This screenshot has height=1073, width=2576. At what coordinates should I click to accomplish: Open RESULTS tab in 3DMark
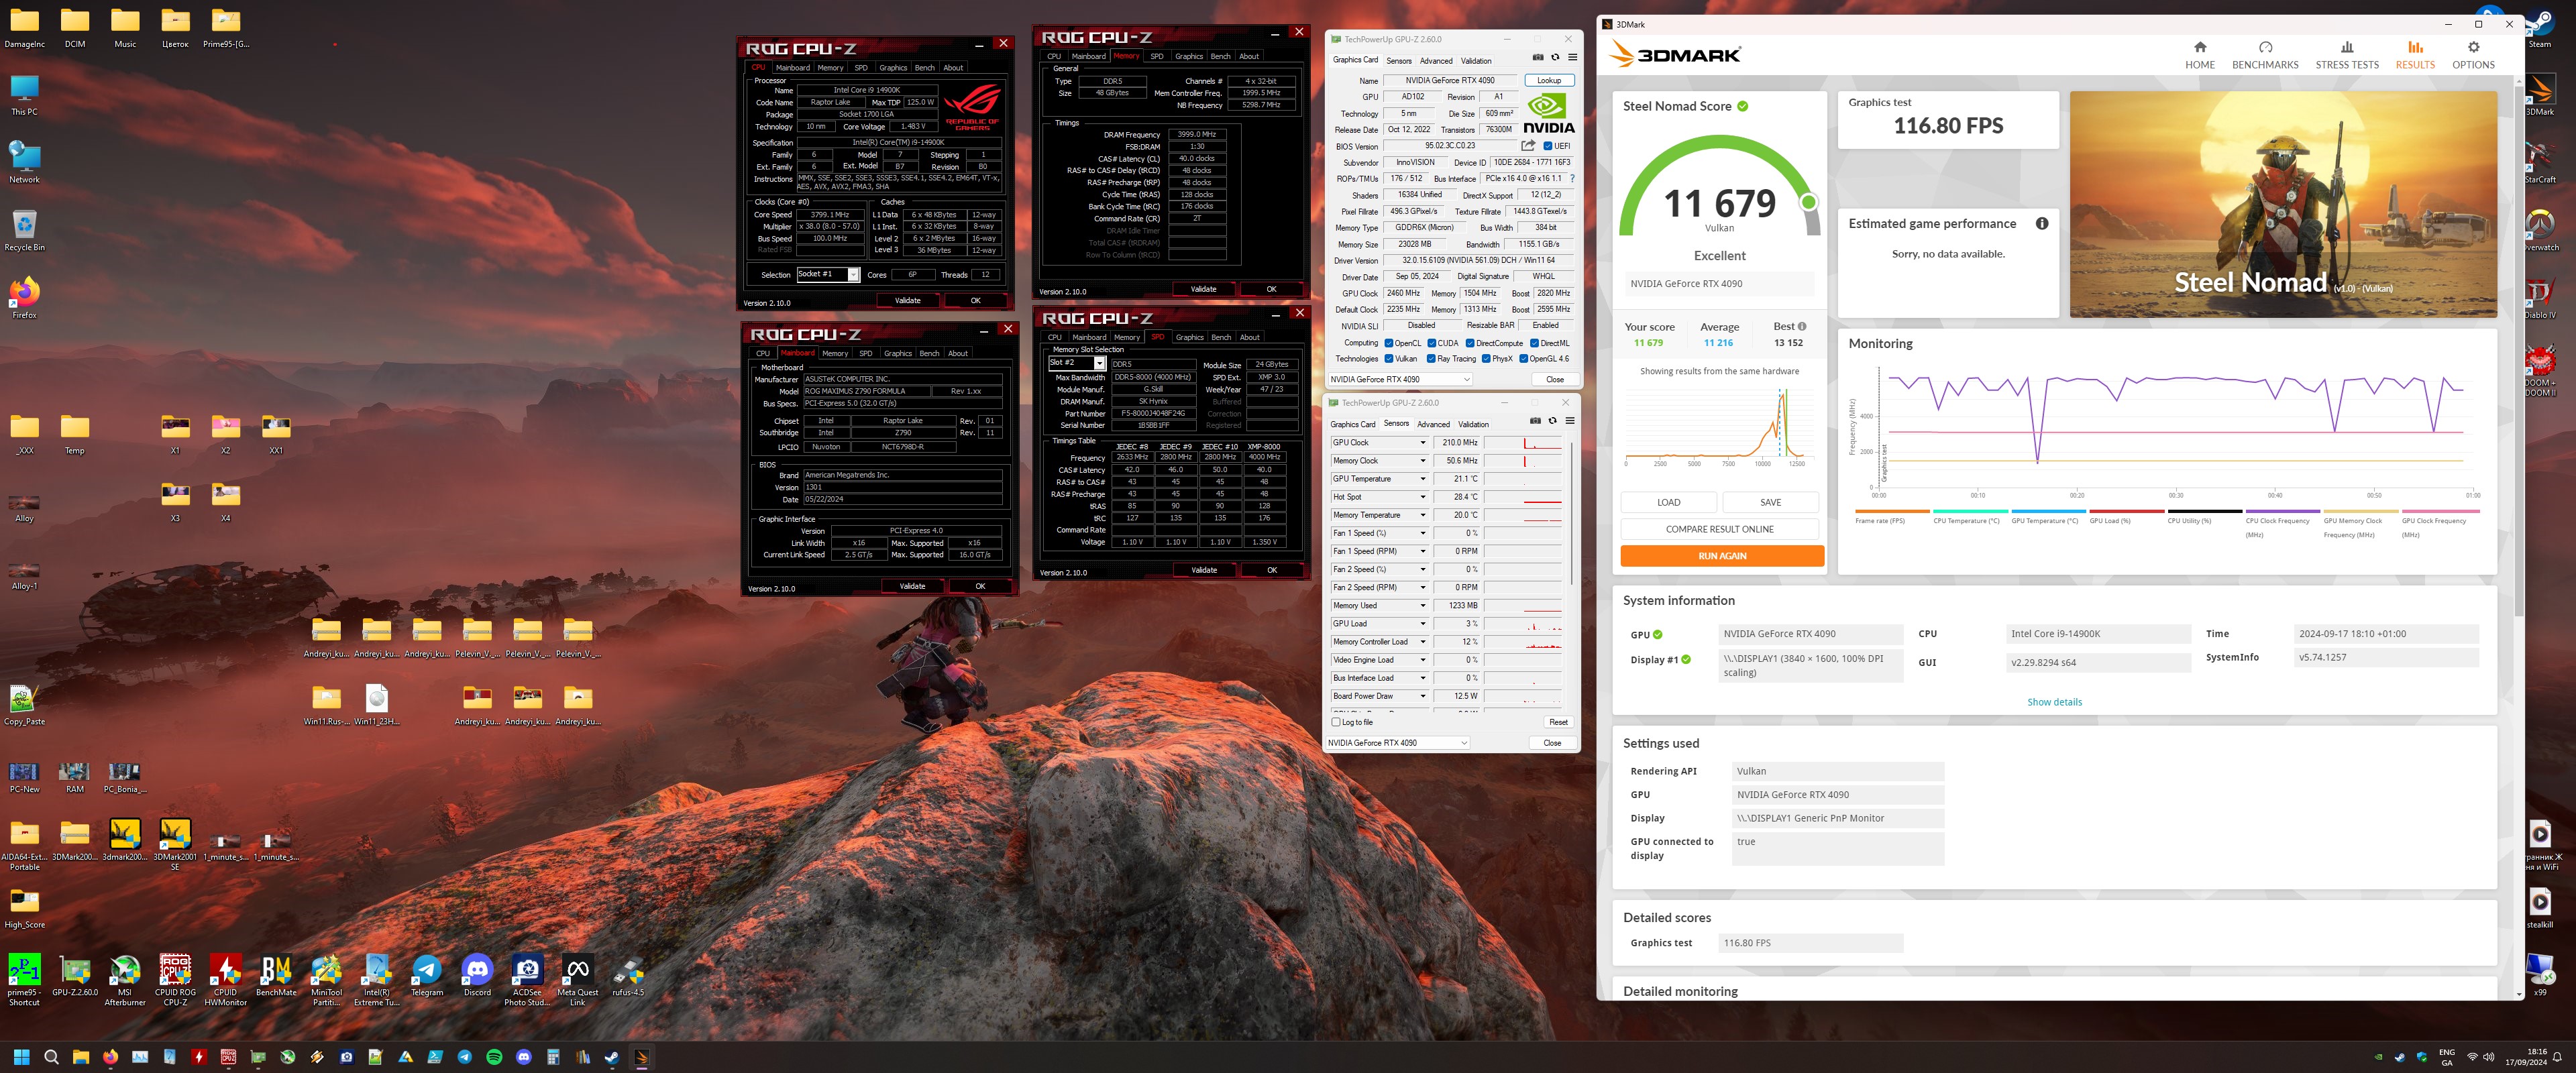pyautogui.click(x=2415, y=55)
